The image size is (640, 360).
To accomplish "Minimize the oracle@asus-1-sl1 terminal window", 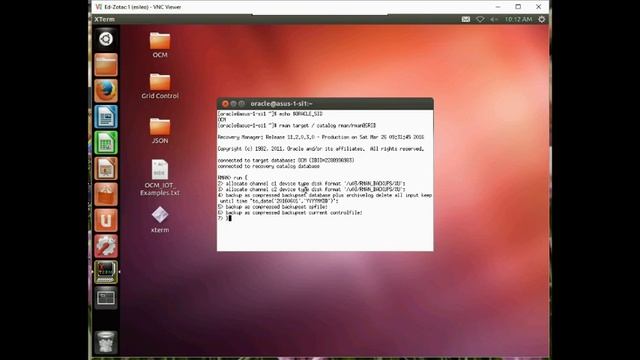I will [x=233, y=104].
